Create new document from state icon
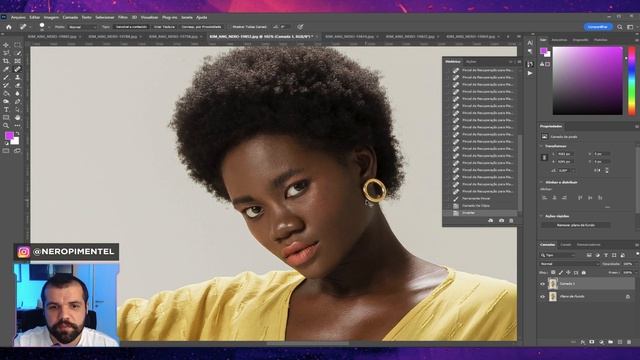The width and height of the screenshot is (640, 360). coord(491,221)
